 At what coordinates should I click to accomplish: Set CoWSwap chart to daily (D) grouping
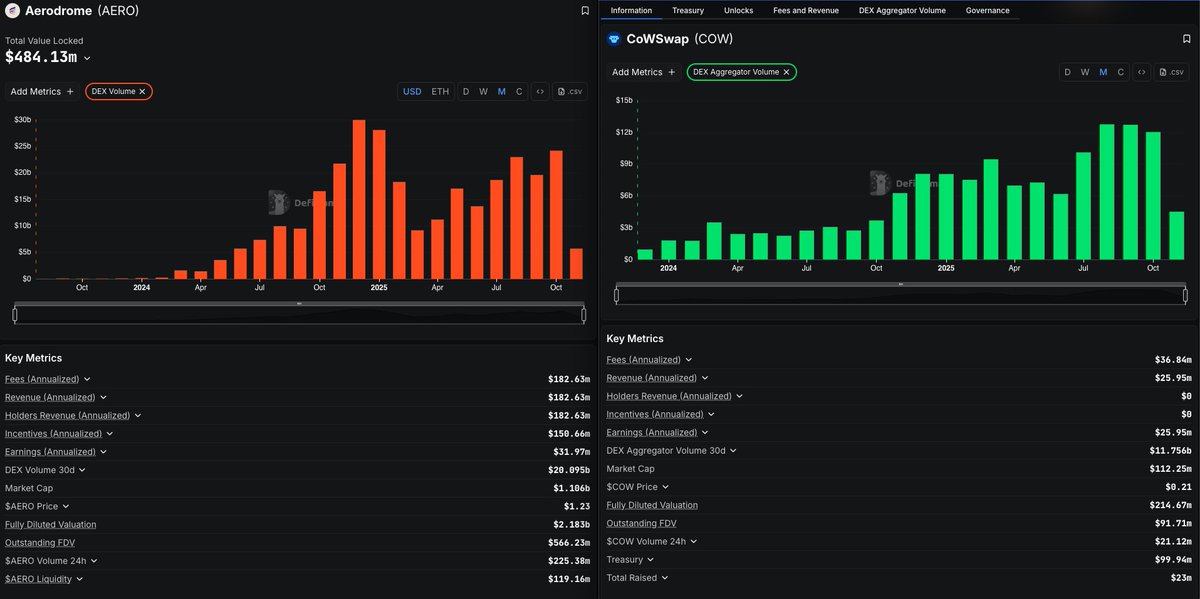1067,72
